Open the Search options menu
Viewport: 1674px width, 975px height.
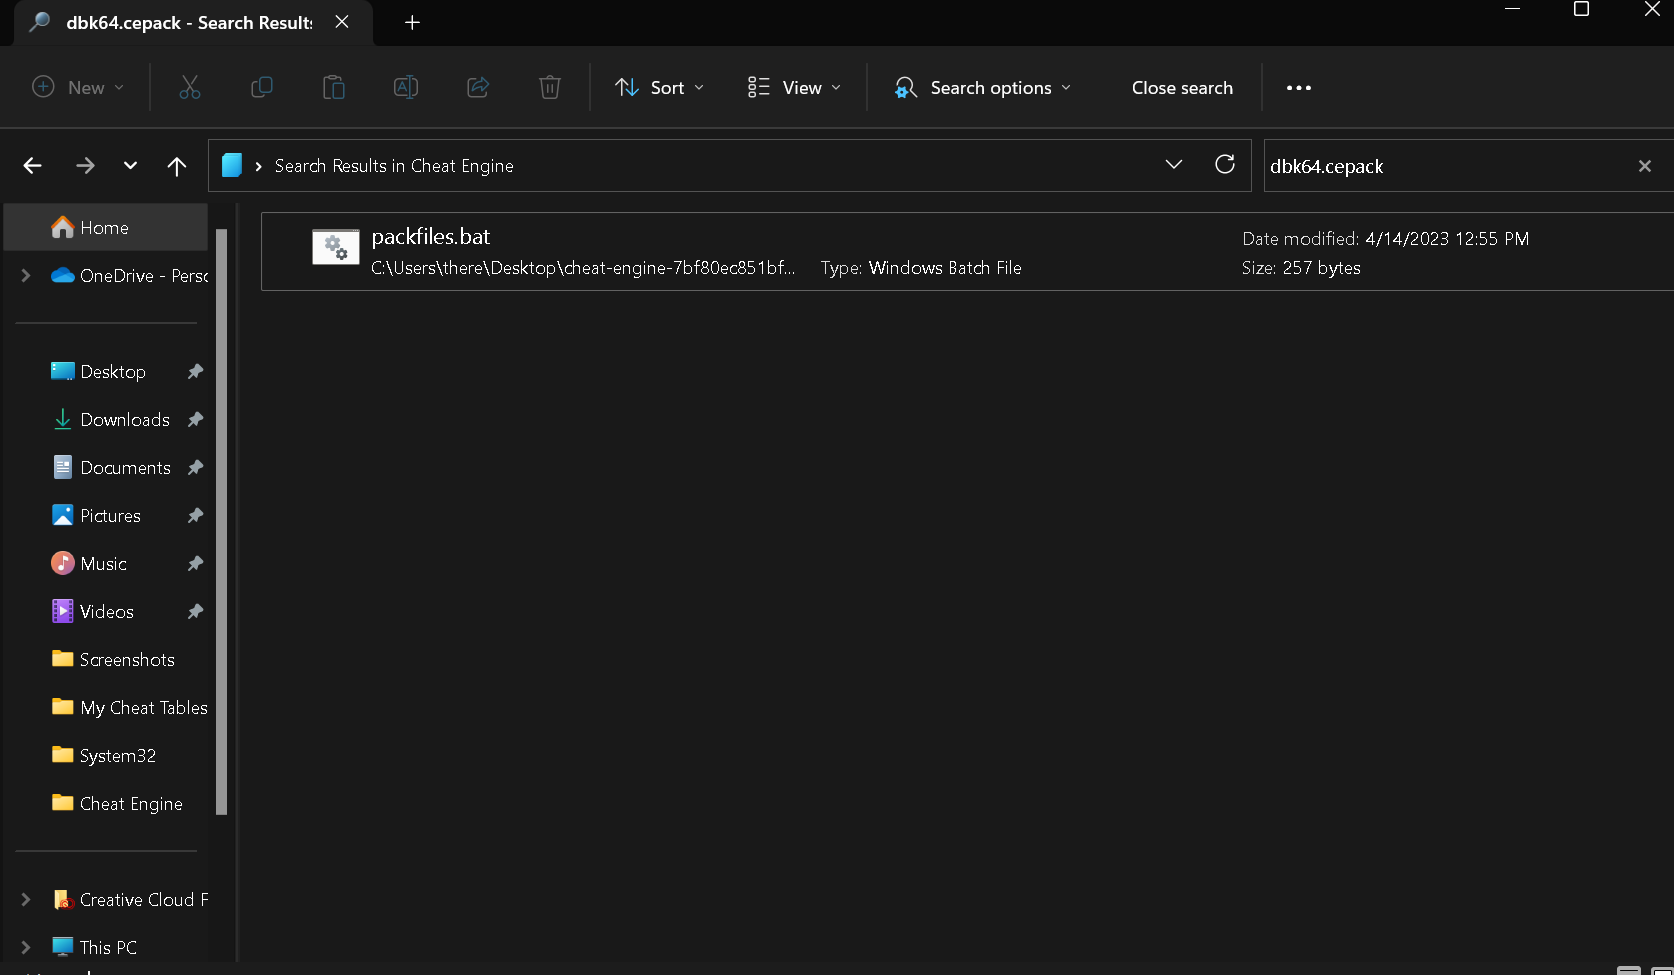[983, 88]
